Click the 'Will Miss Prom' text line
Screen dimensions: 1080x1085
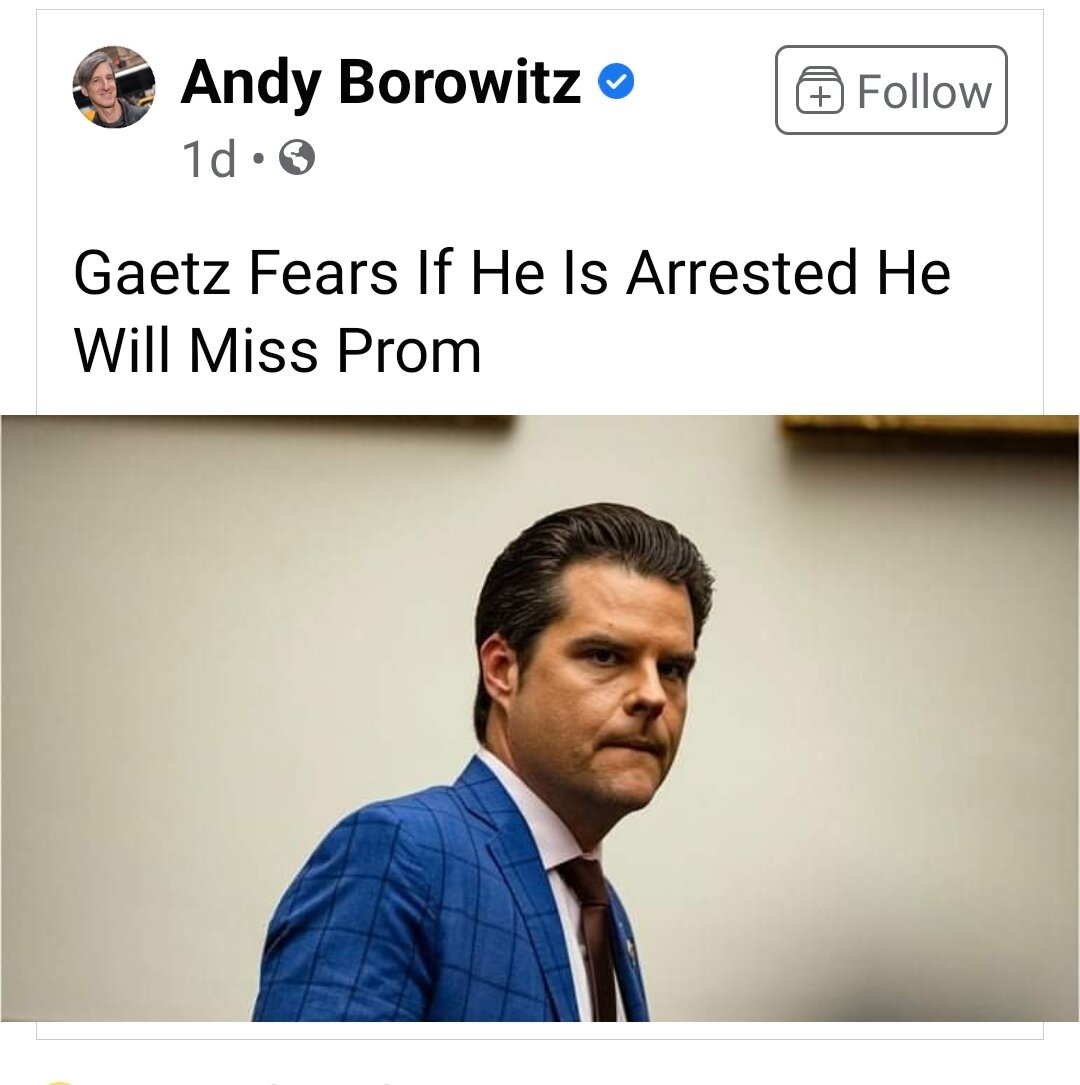click(277, 351)
